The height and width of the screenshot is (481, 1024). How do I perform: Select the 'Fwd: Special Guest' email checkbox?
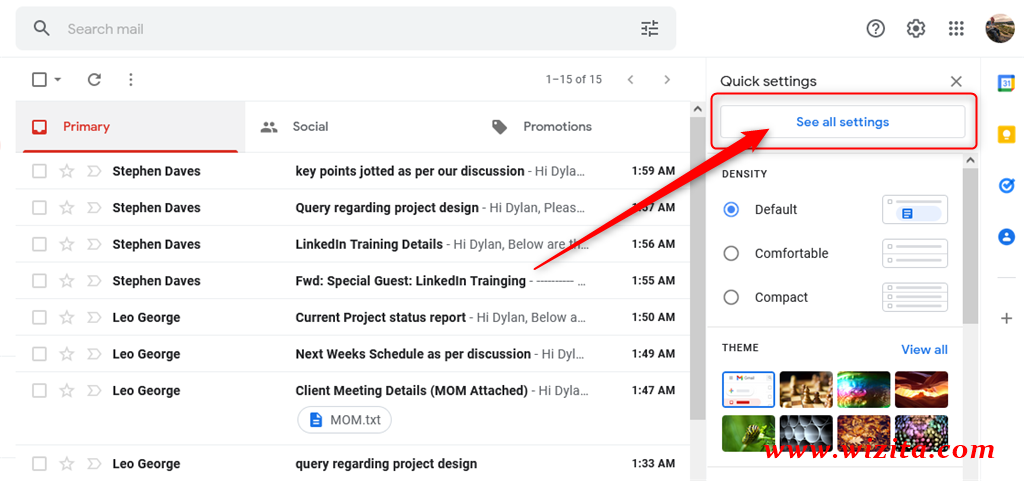pyautogui.click(x=39, y=281)
